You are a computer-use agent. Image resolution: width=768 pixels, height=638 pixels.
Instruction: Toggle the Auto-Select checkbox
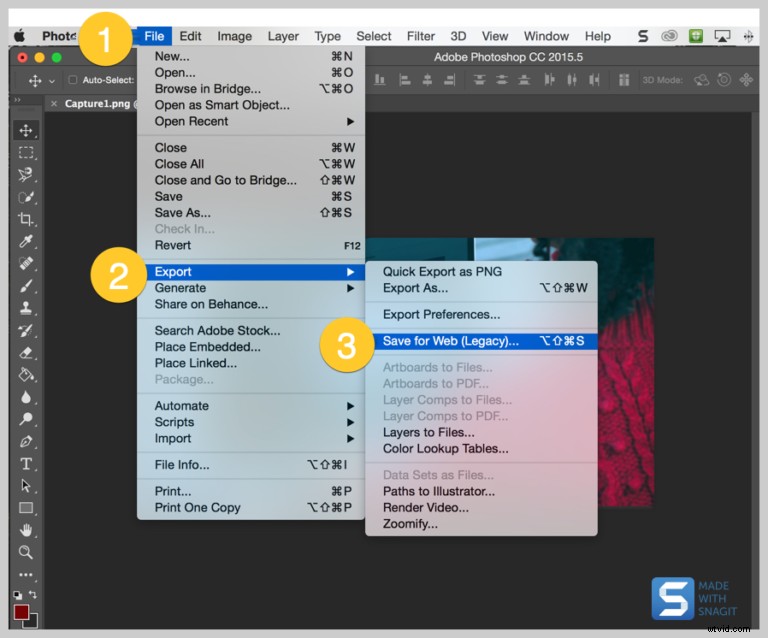coord(72,80)
